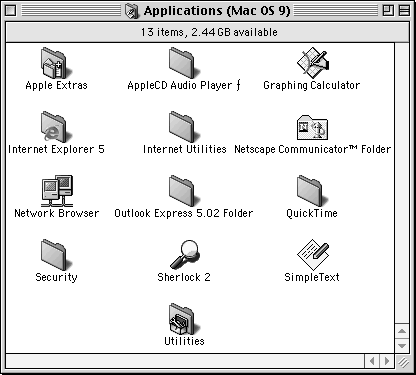Select the Internet Explorer 5 folder icon
This screenshot has width=416, height=375.
[x=56, y=127]
